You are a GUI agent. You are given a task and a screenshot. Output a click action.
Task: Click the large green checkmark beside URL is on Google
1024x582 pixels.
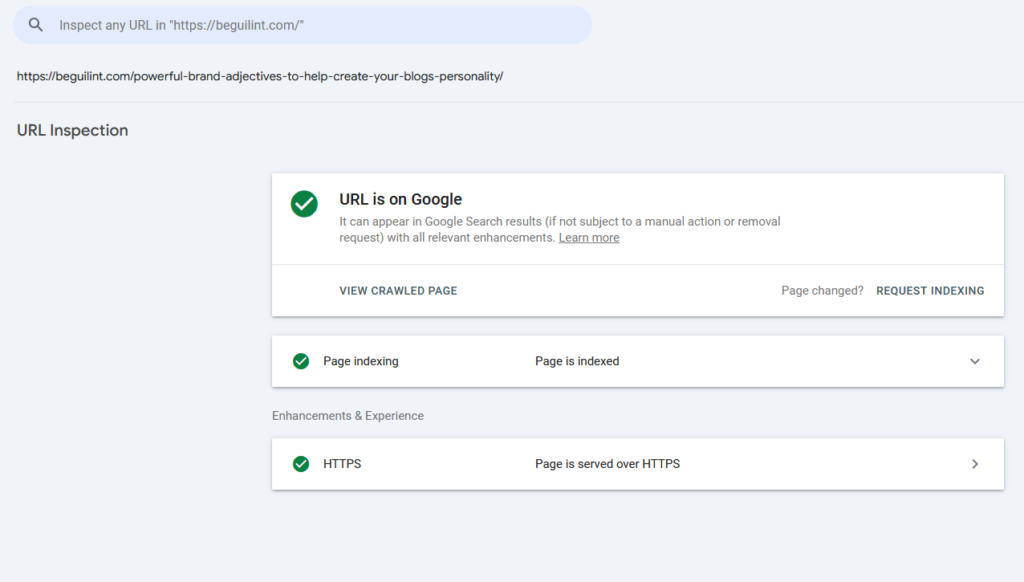click(304, 204)
